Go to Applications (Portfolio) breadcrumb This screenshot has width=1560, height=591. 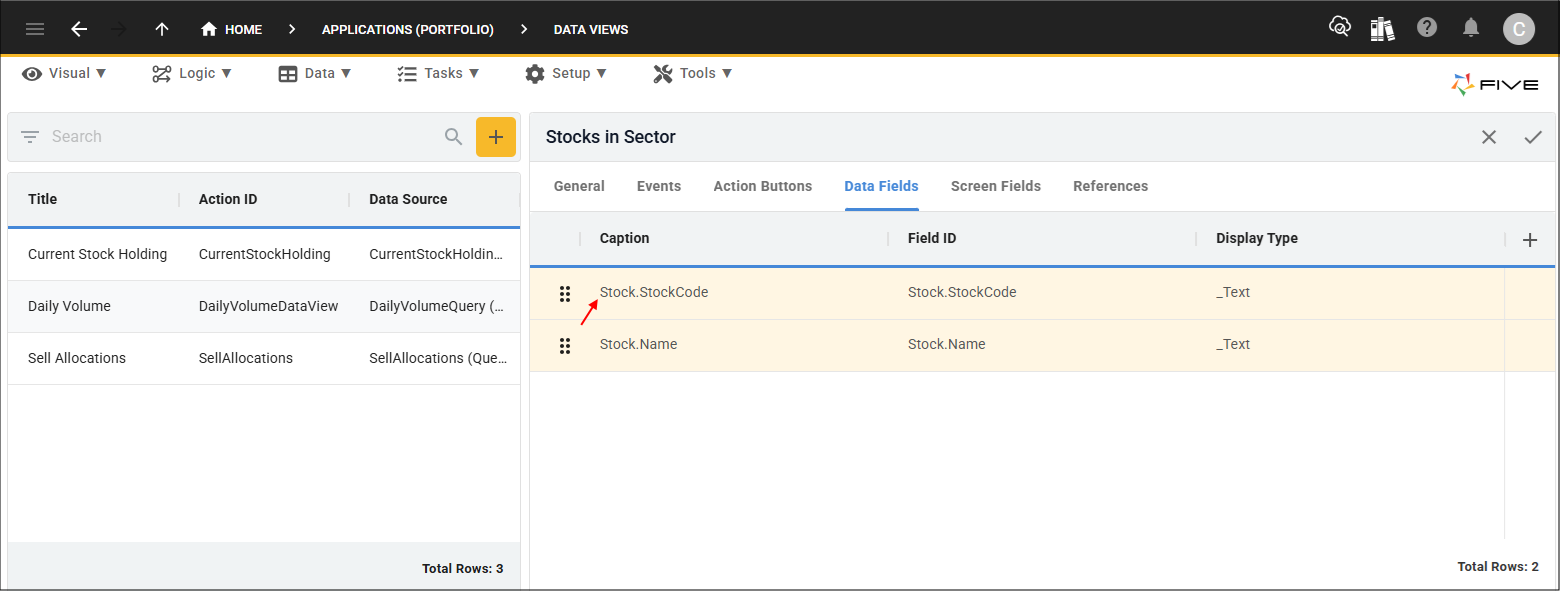[407, 30]
